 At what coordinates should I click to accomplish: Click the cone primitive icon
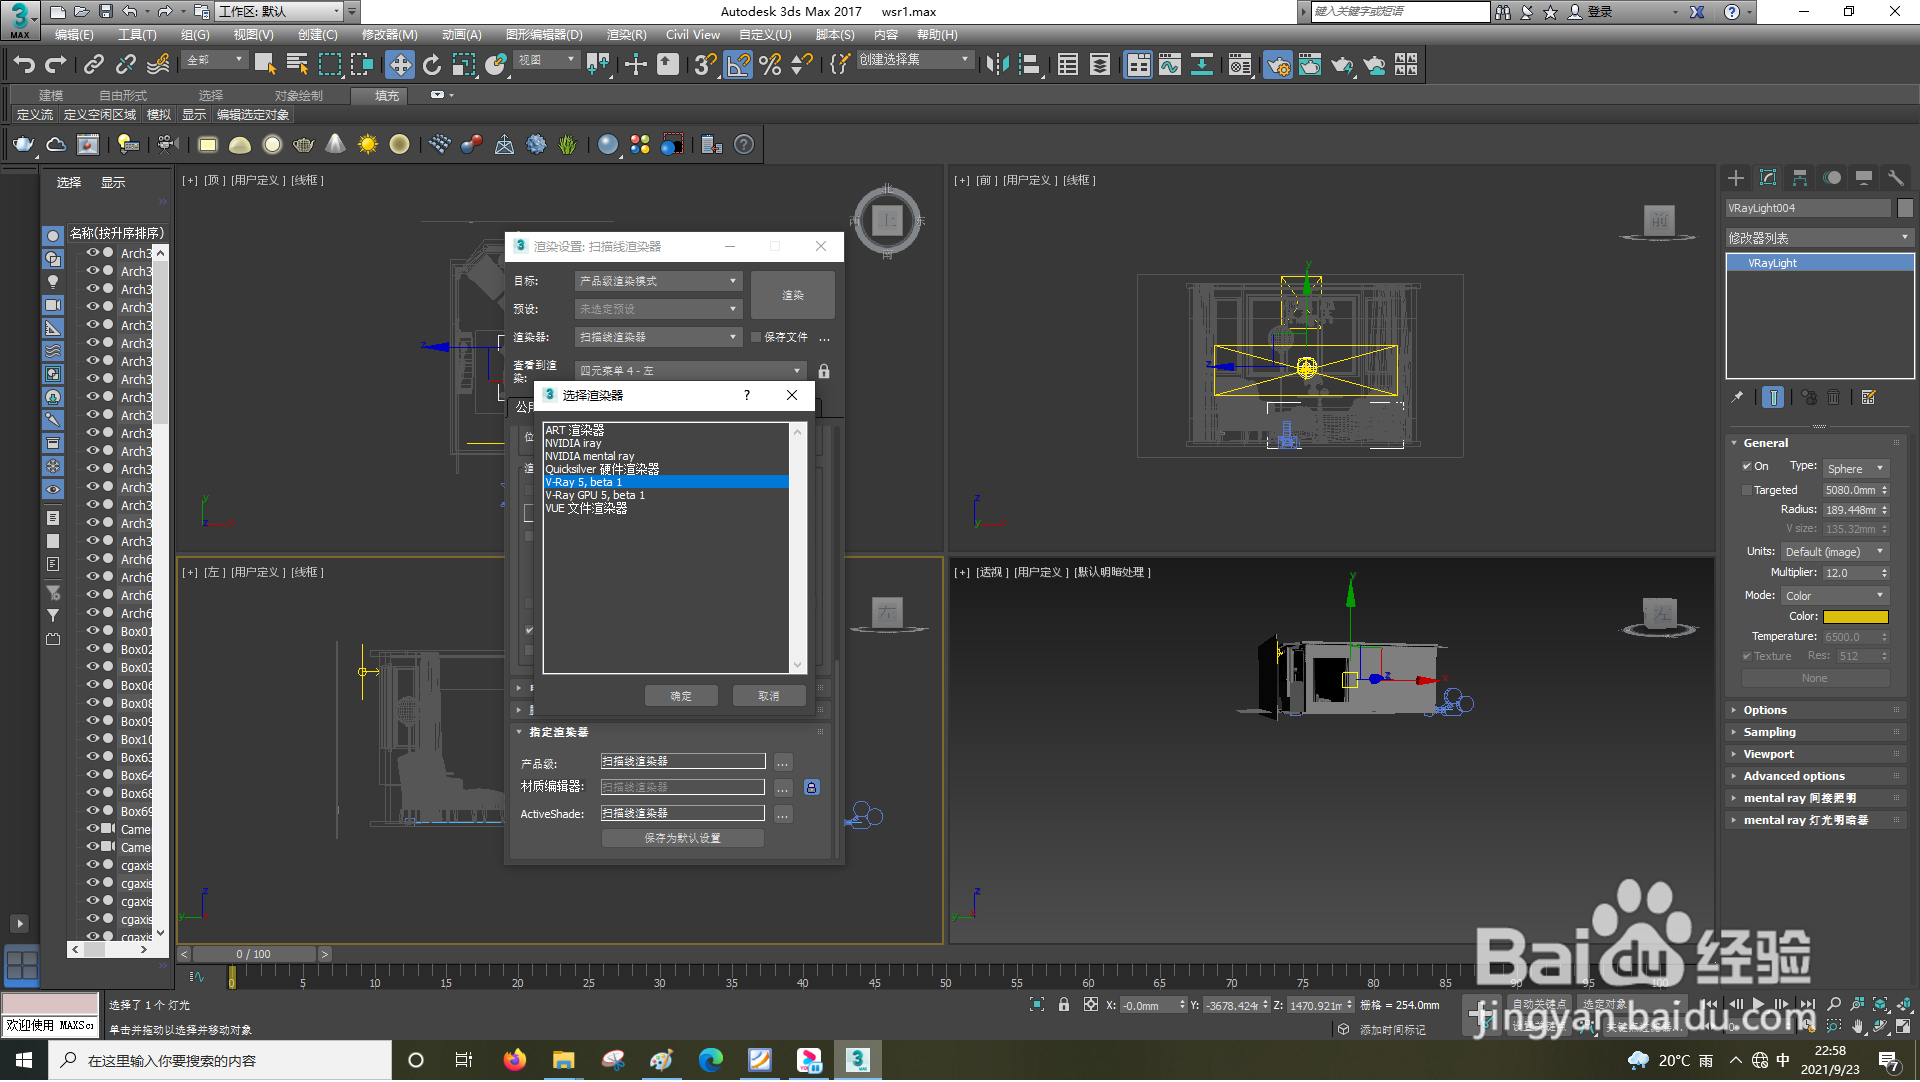pyautogui.click(x=336, y=145)
